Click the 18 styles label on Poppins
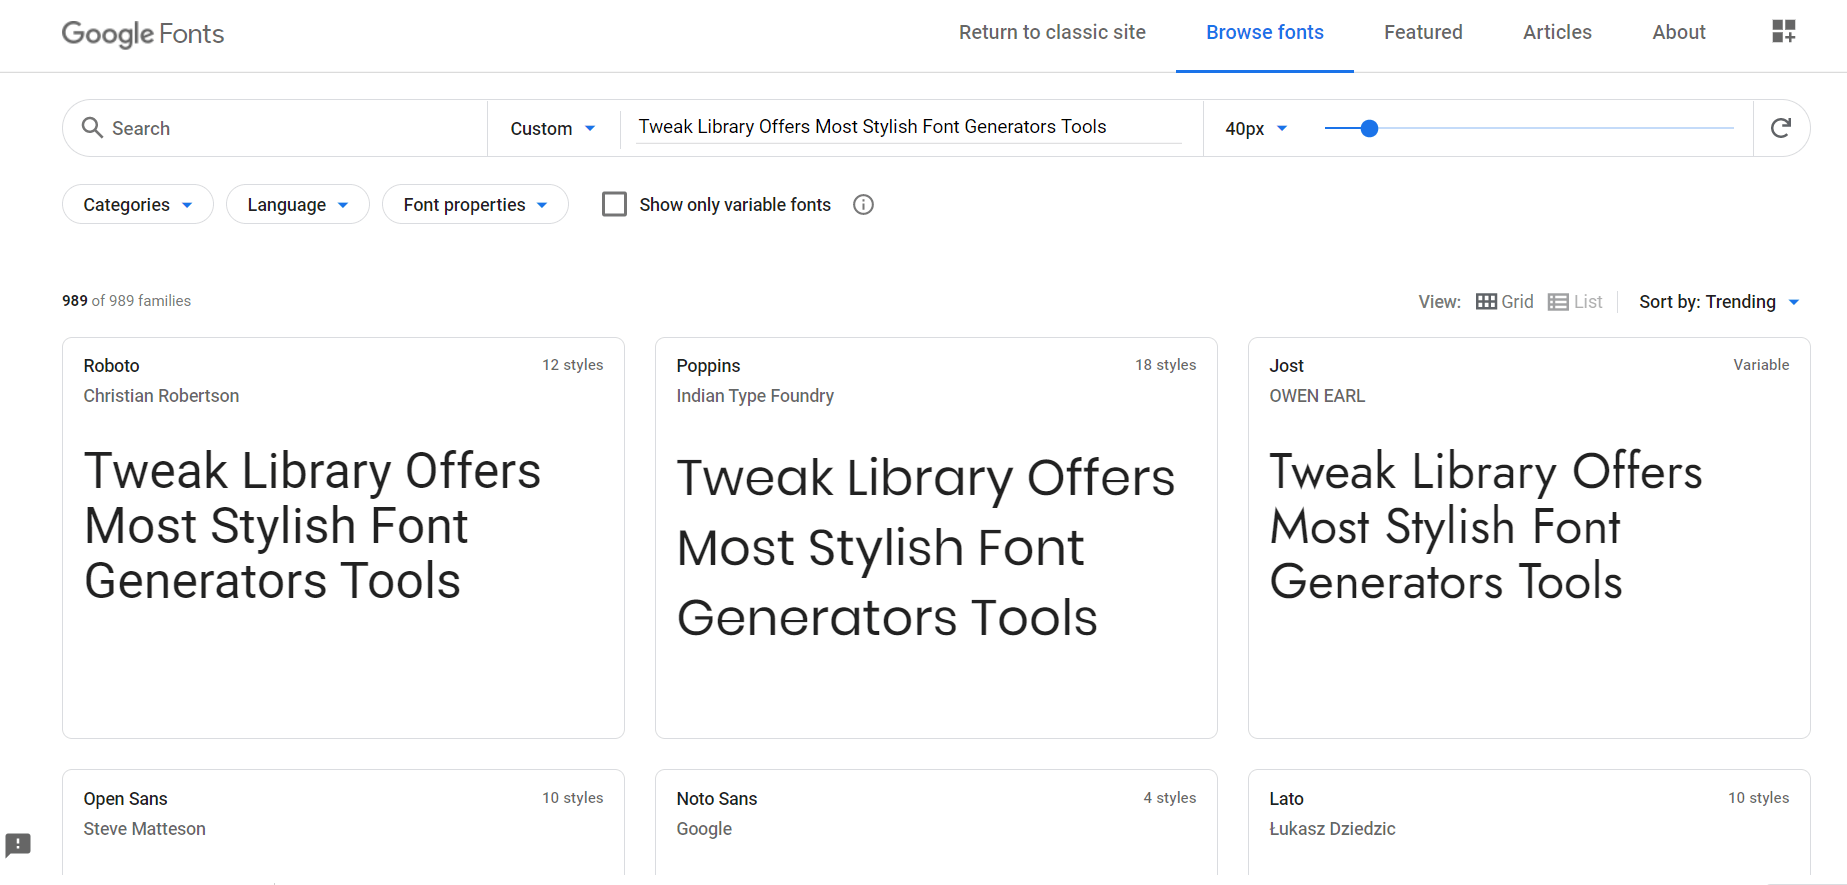This screenshot has width=1847, height=885. 1166,365
